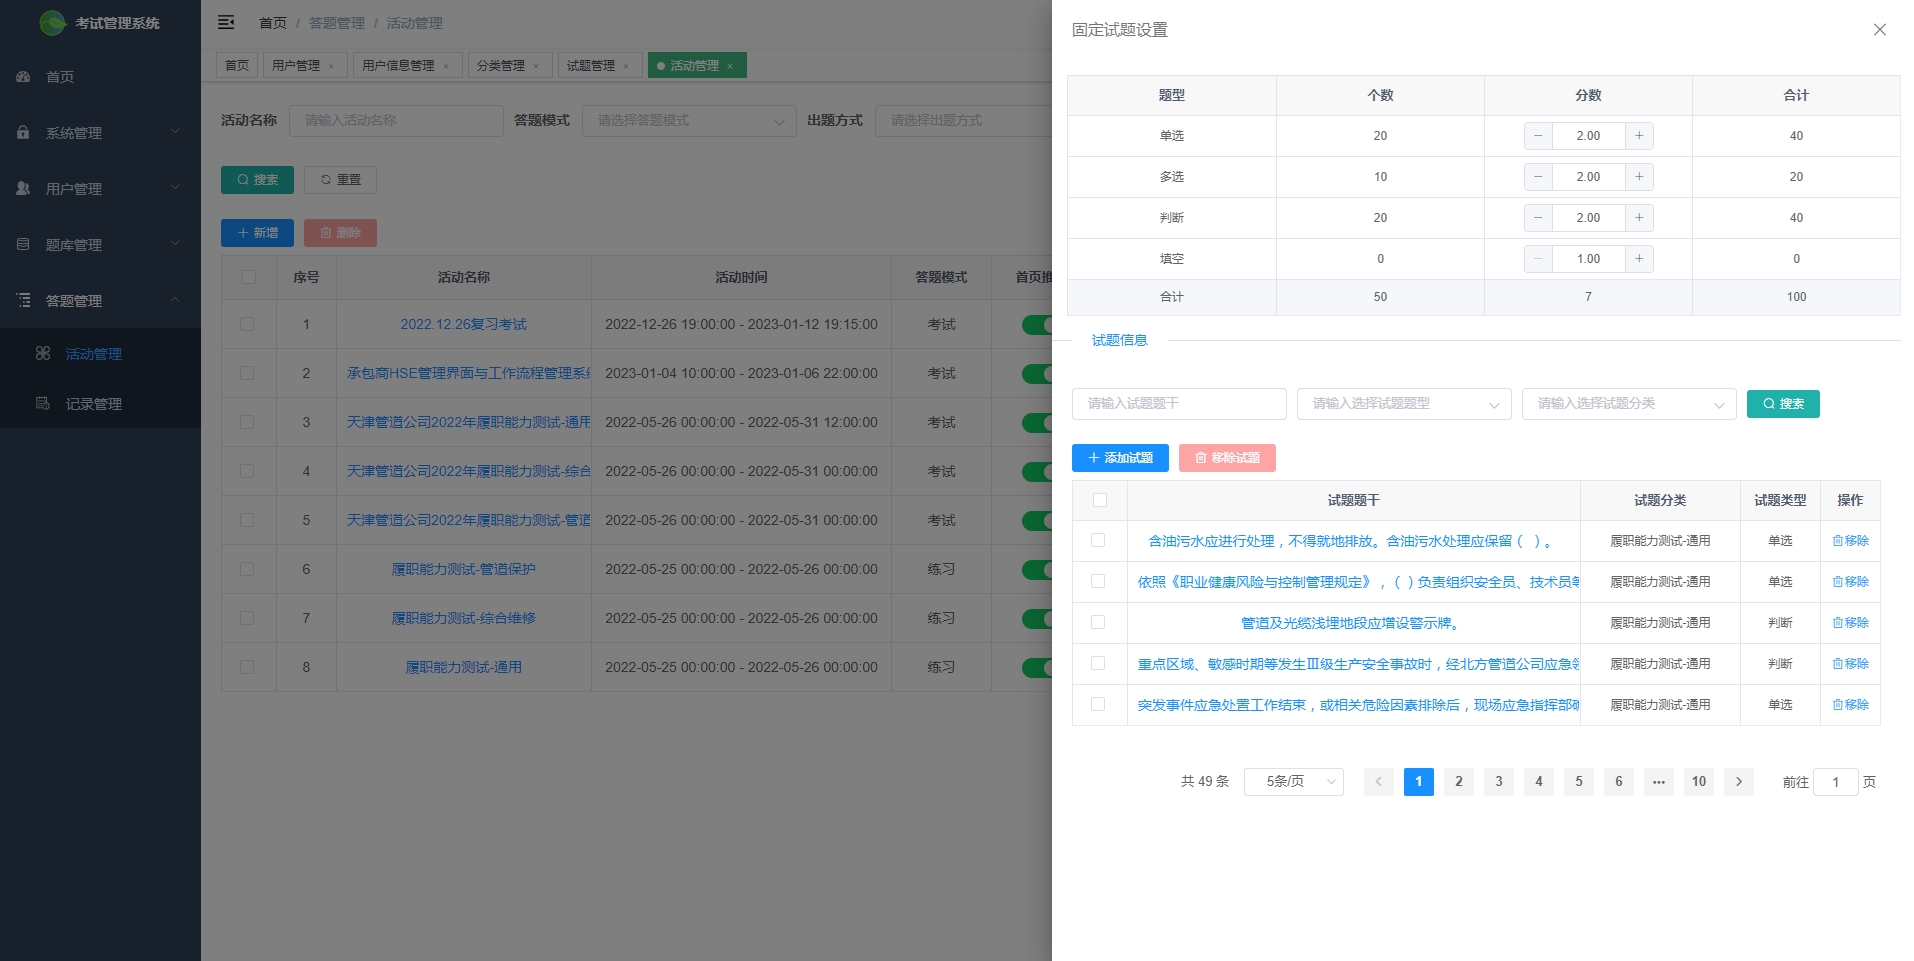The height and width of the screenshot is (961, 1914).
Task: Click the 前往 page number input
Action: click(1836, 782)
